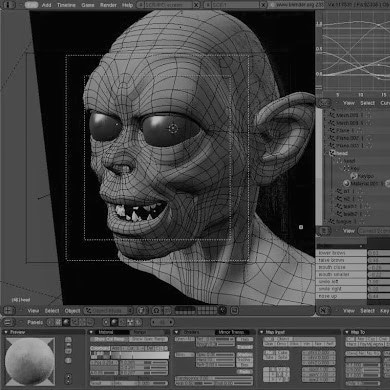Toggle the Colorband button
The width and height of the screenshot is (390, 390).
(x=100, y=348)
